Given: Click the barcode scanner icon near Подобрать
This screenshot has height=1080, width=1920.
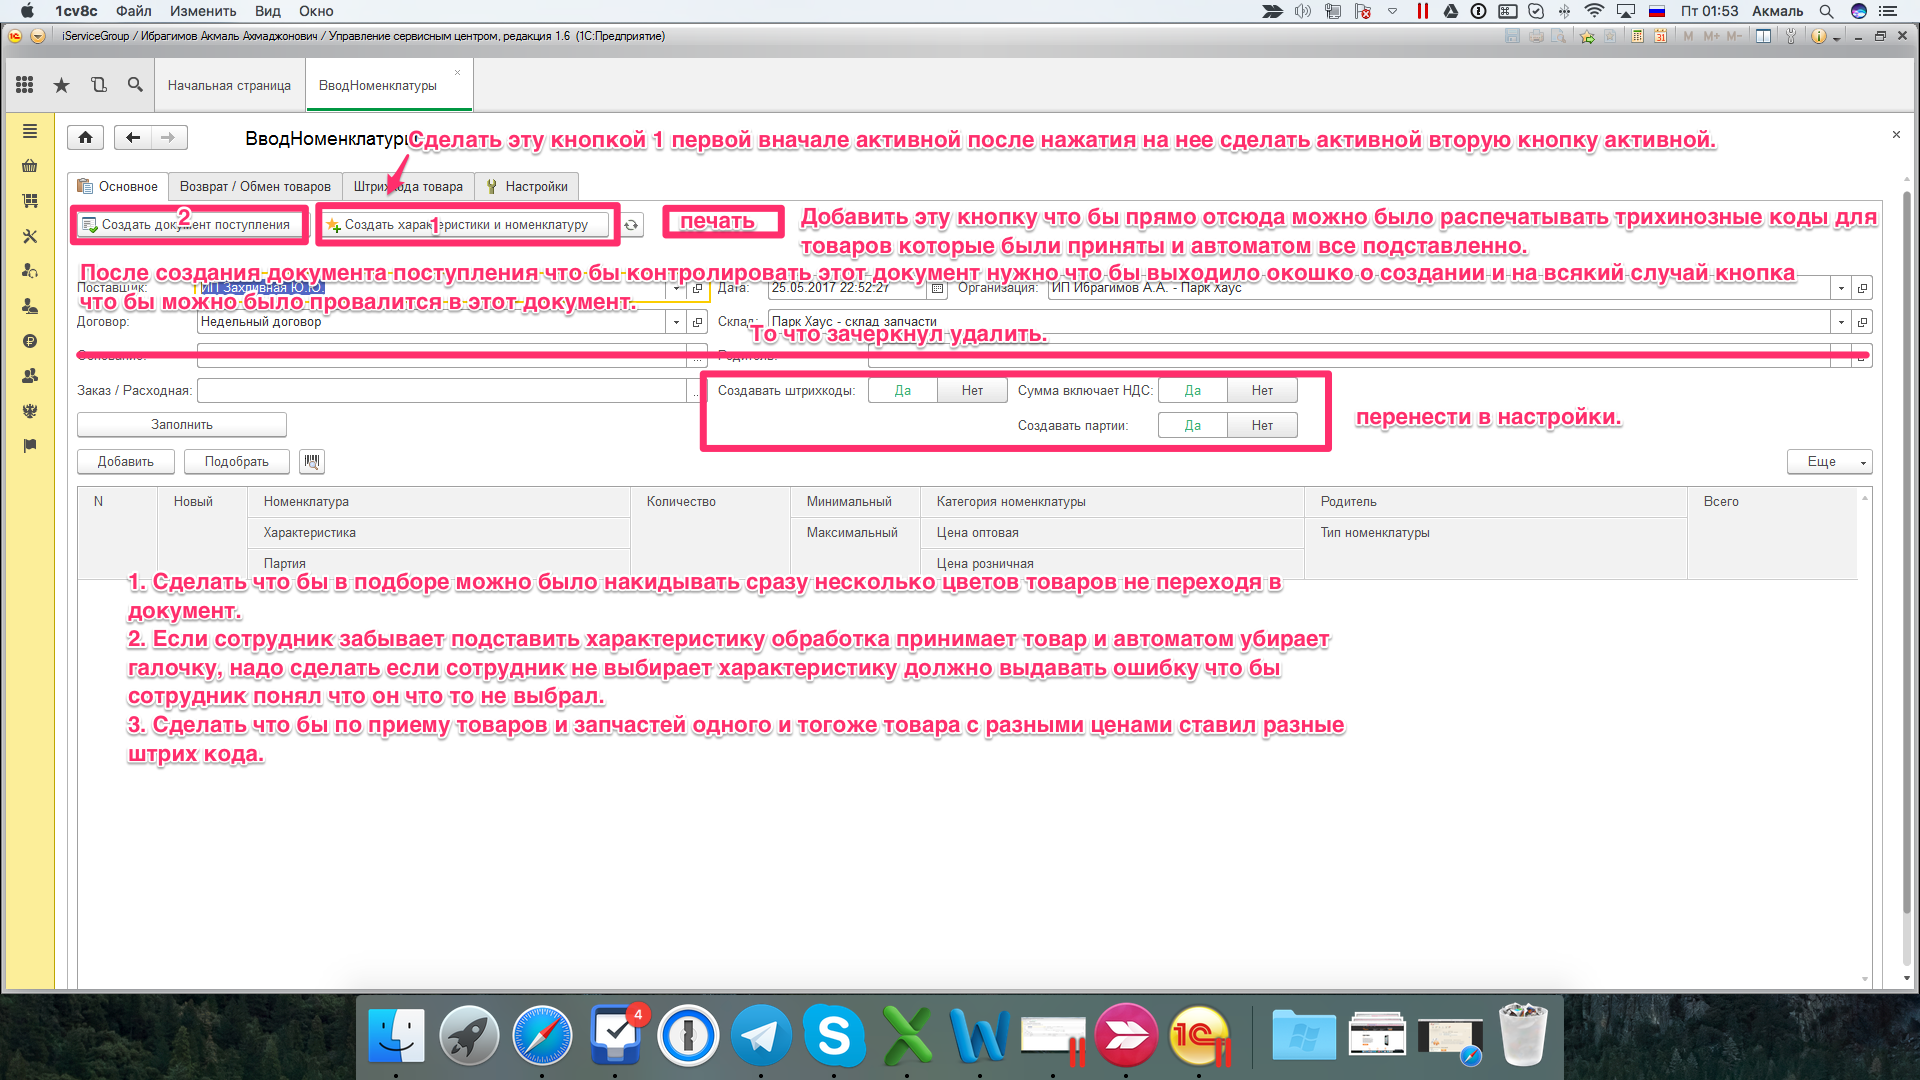Looking at the screenshot, I should (312, 461).
